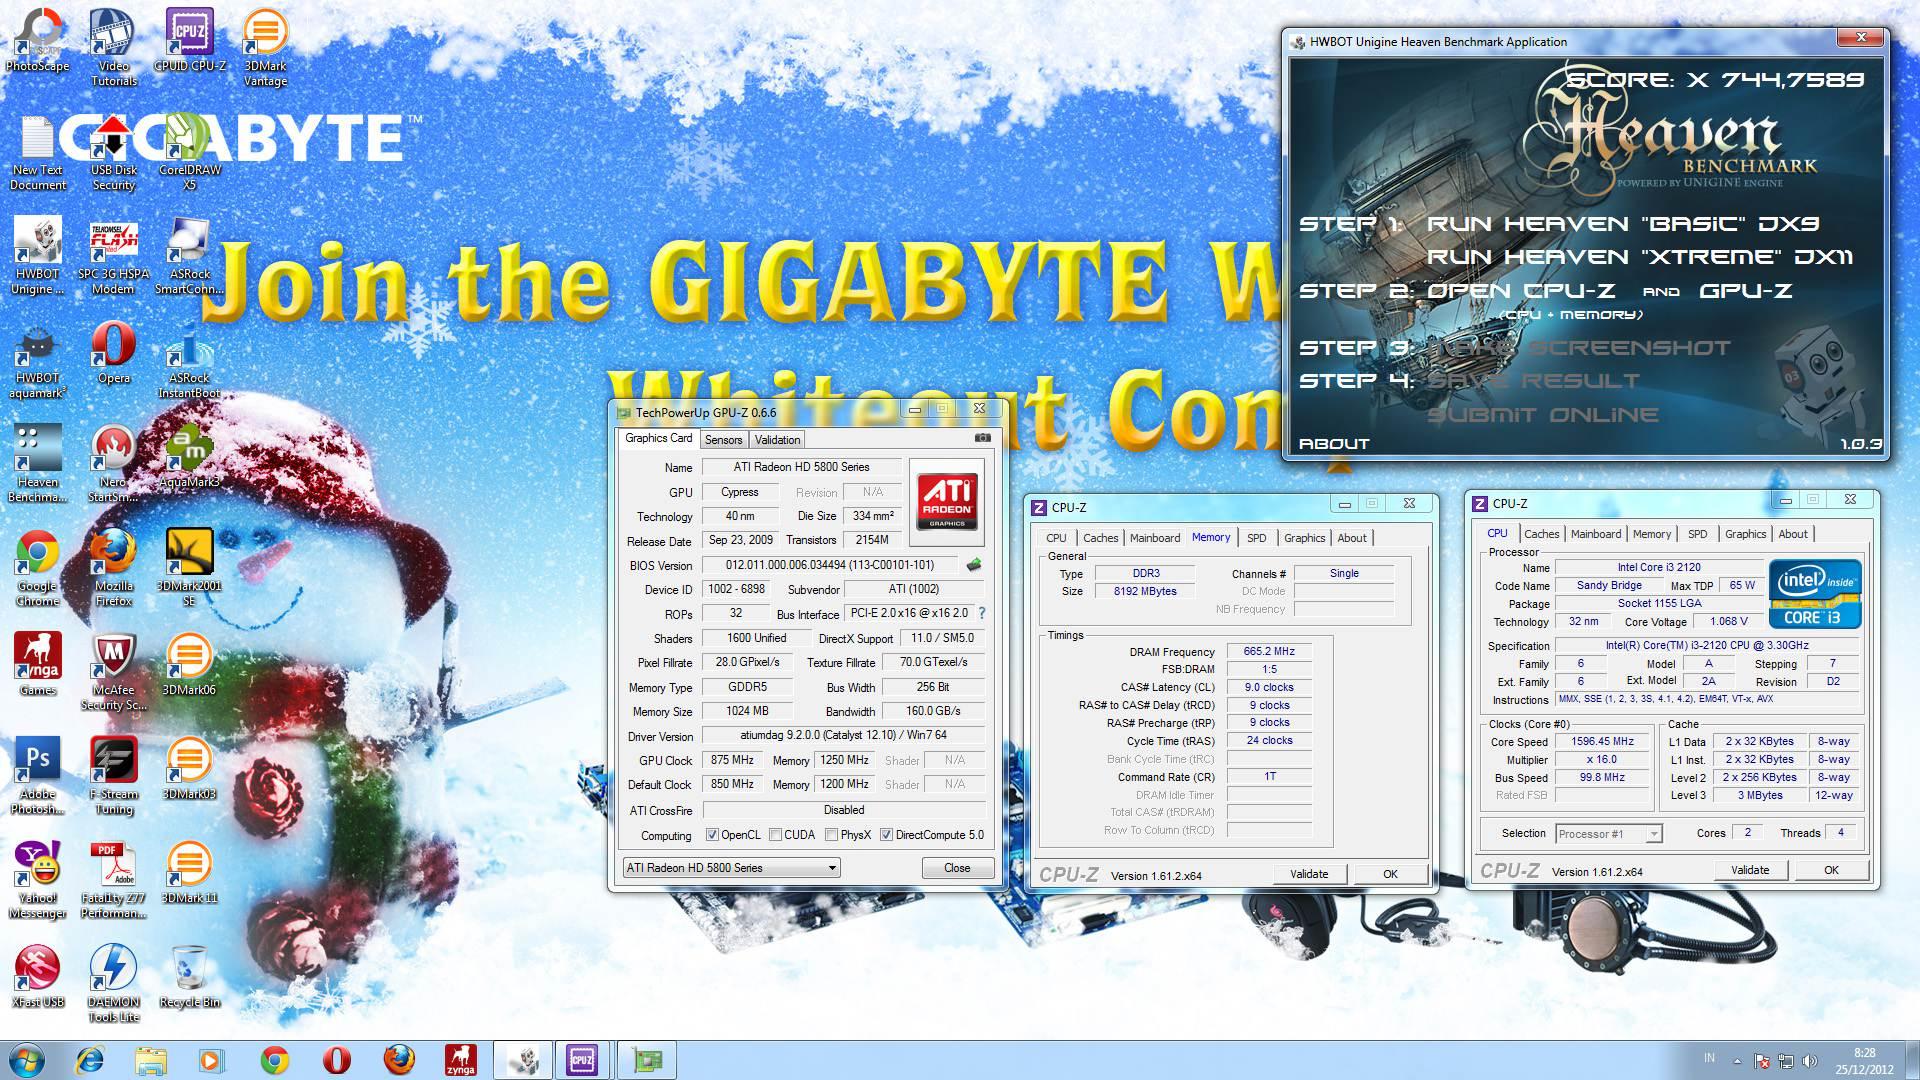Launch CPUID CPU-Z from the desktop
Viewport: 1920px width, 1080px height.
(190, 42)
